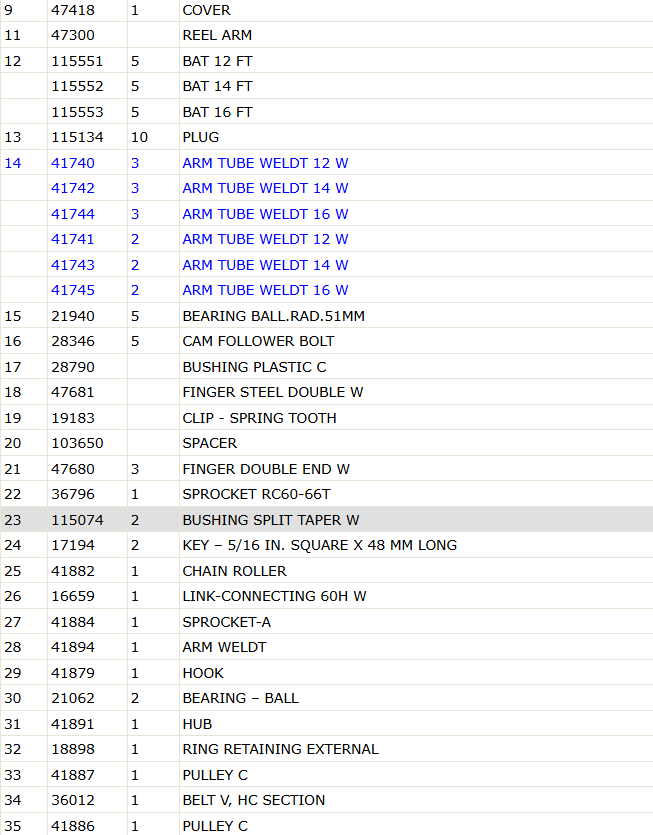
Task: Open the blue reference number 14 link
Action: (13, 163)
